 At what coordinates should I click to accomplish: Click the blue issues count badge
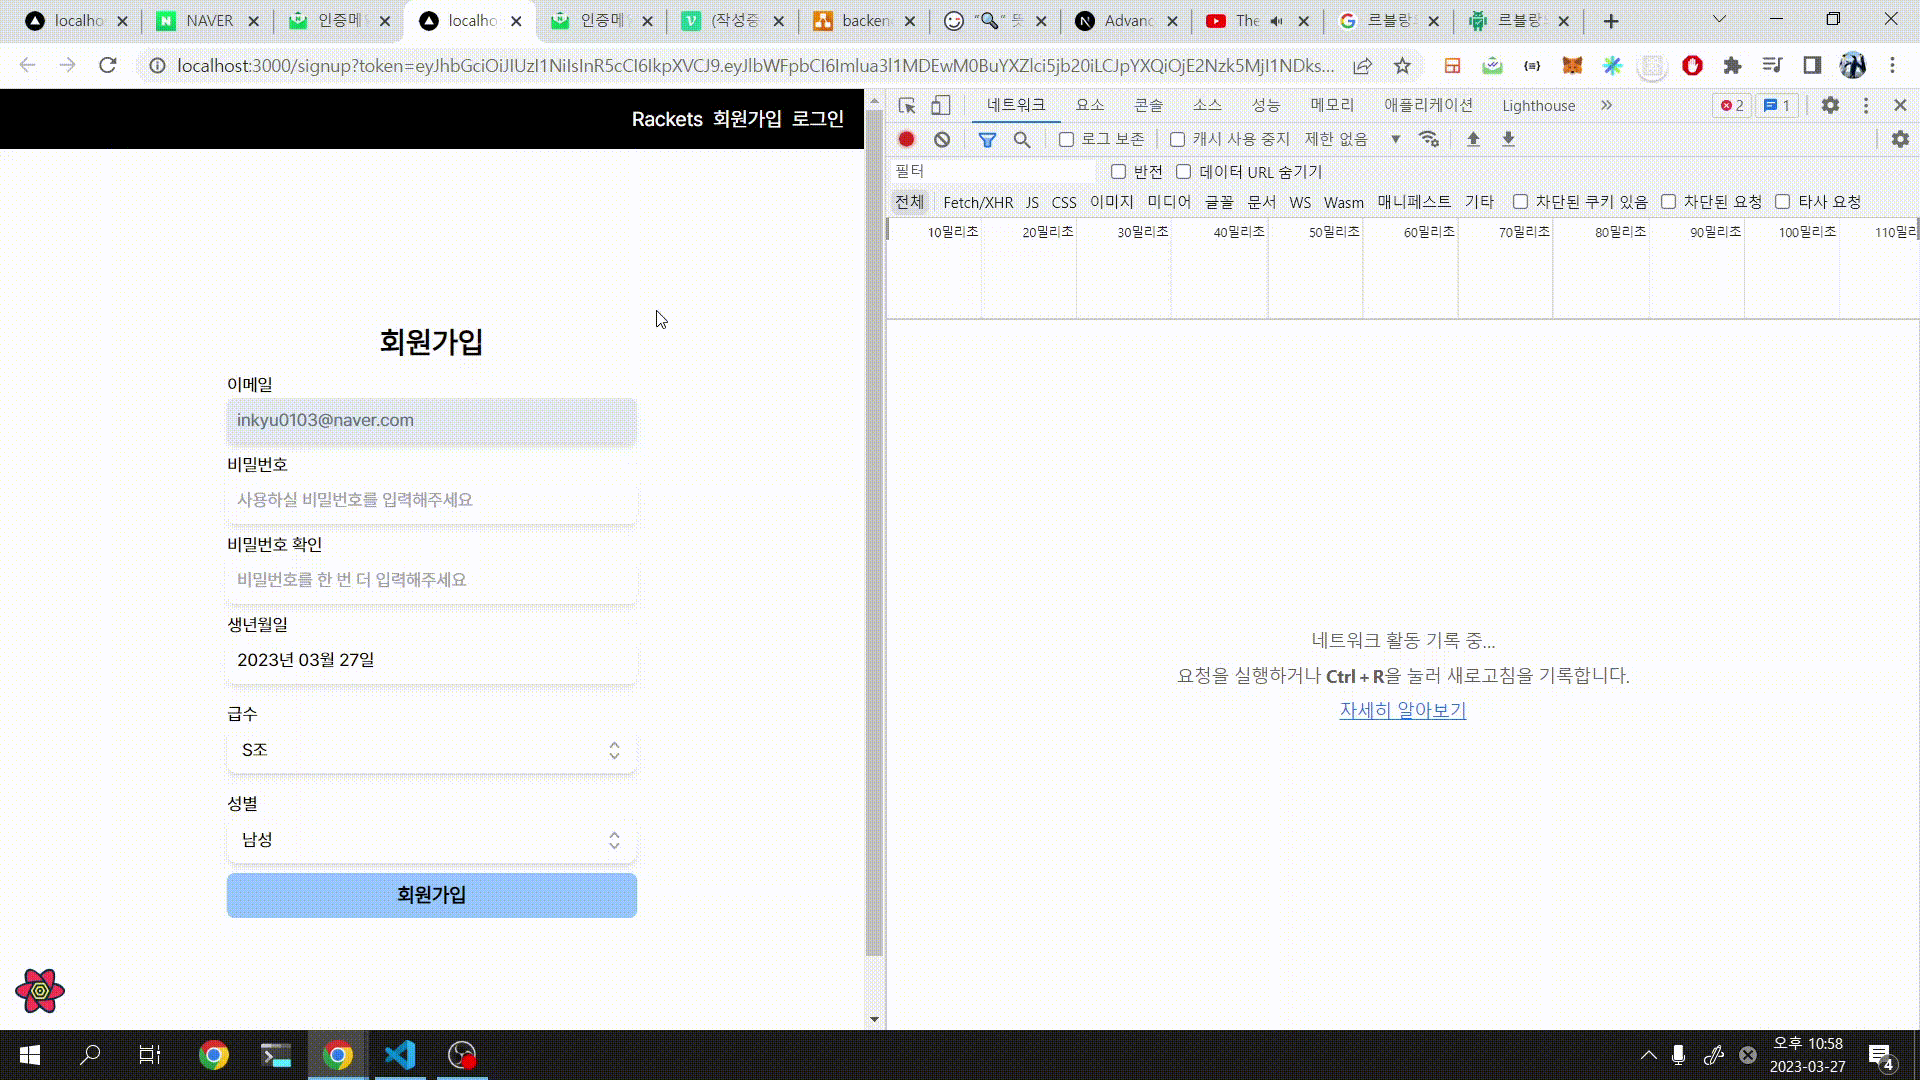pyautogui.click(x=1777, y=105)
